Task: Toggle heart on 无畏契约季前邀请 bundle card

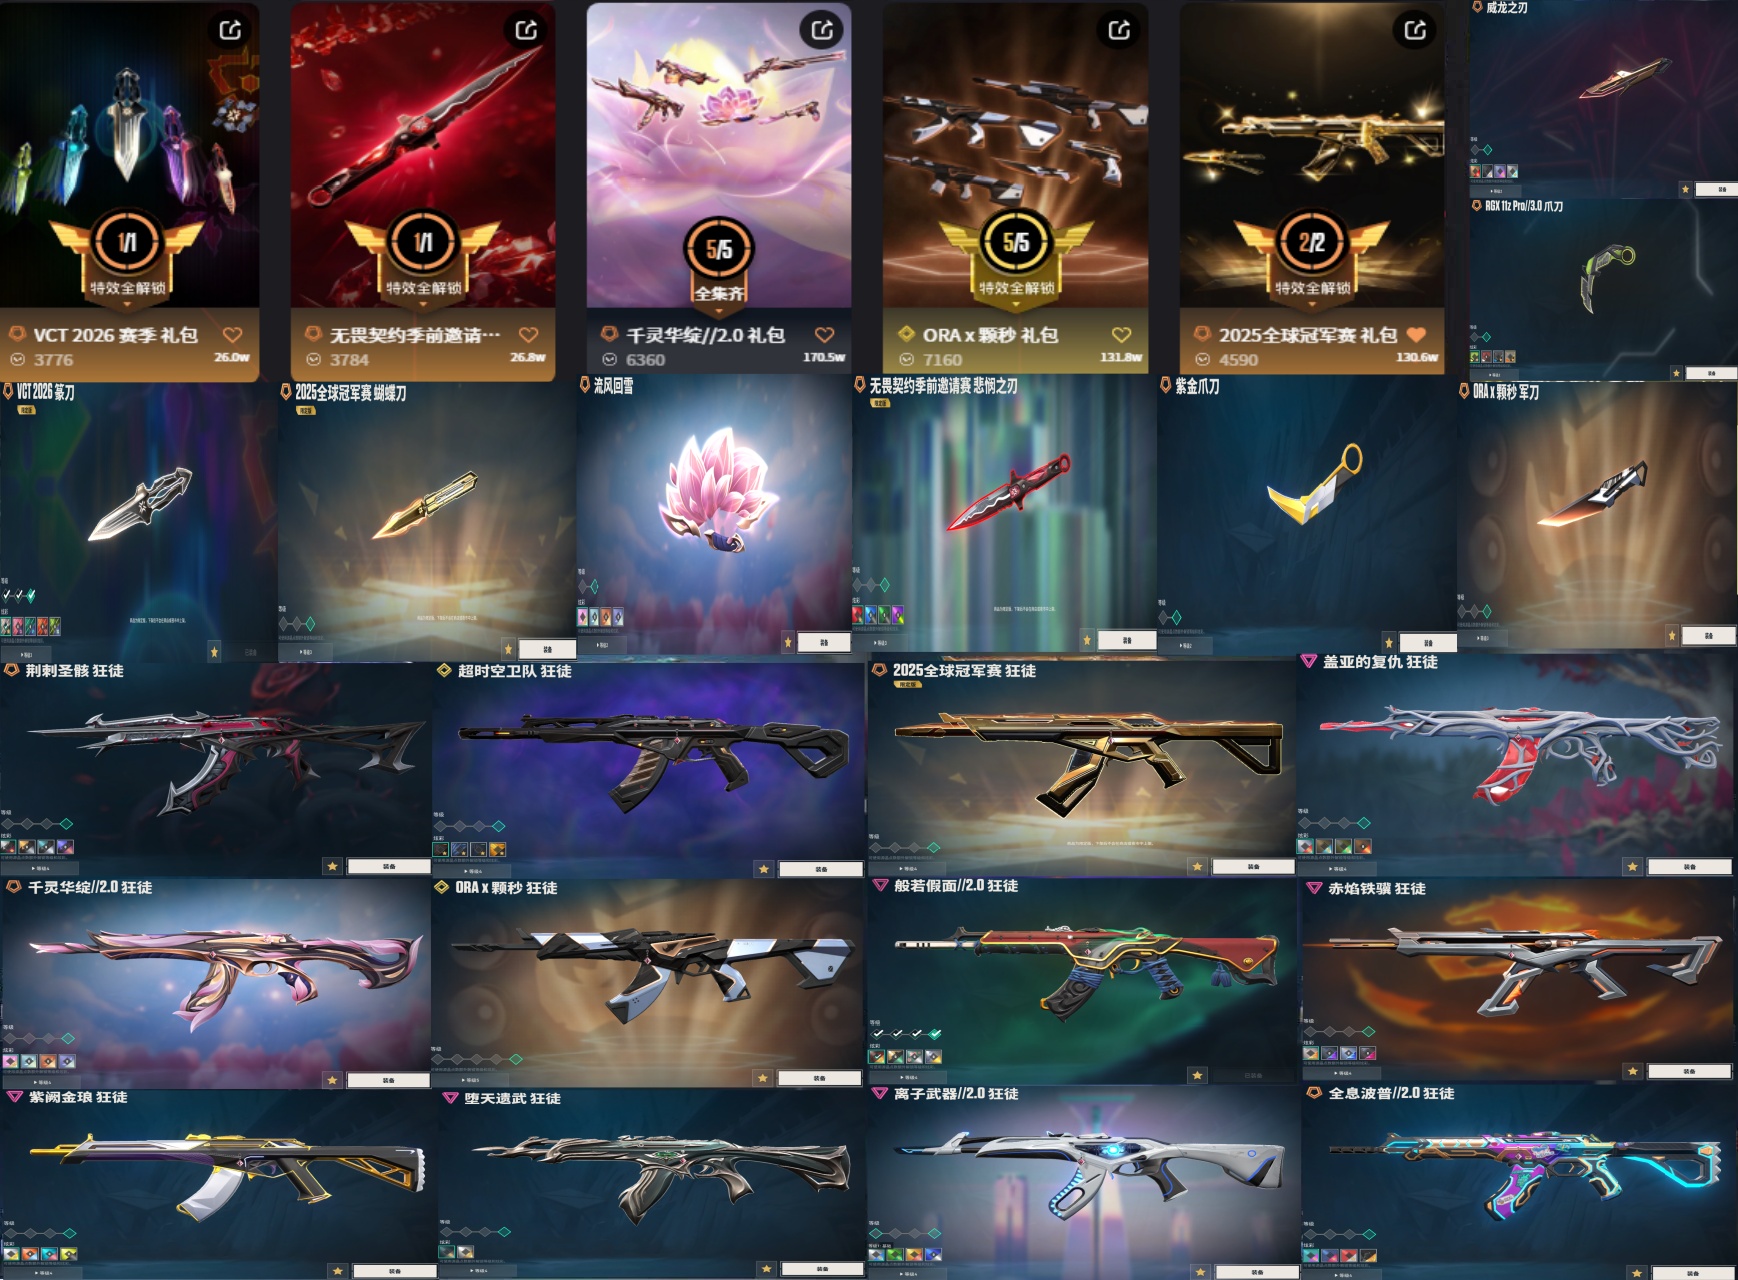Action: (529, 335)
